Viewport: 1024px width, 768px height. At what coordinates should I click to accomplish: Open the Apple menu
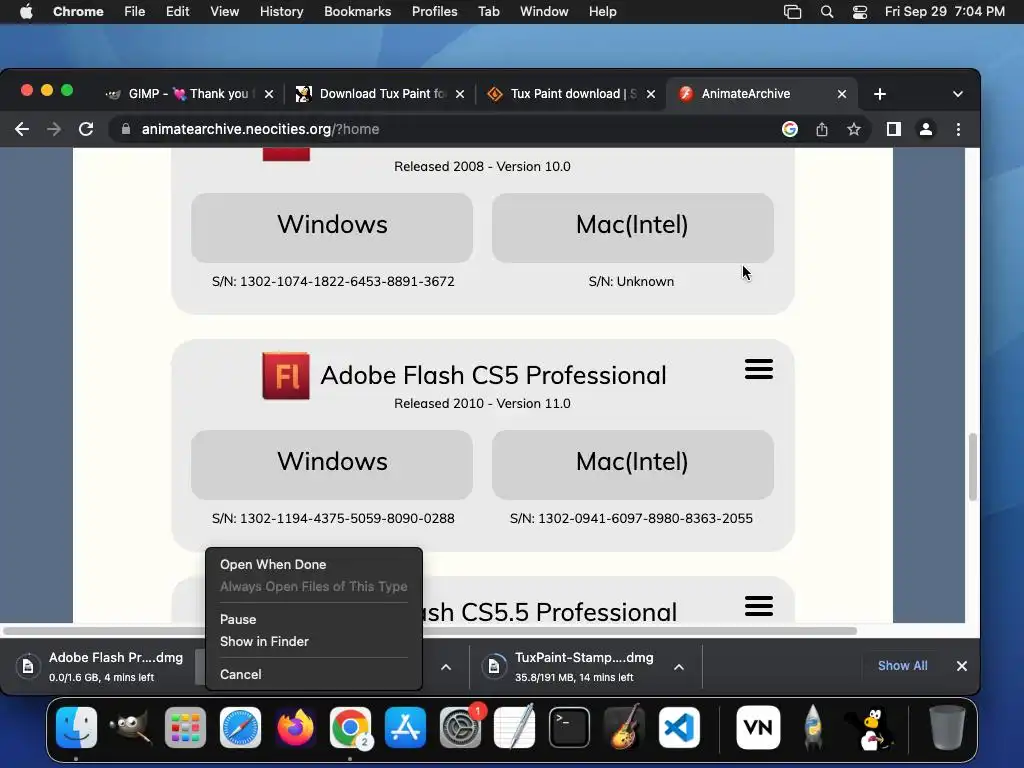26,12
